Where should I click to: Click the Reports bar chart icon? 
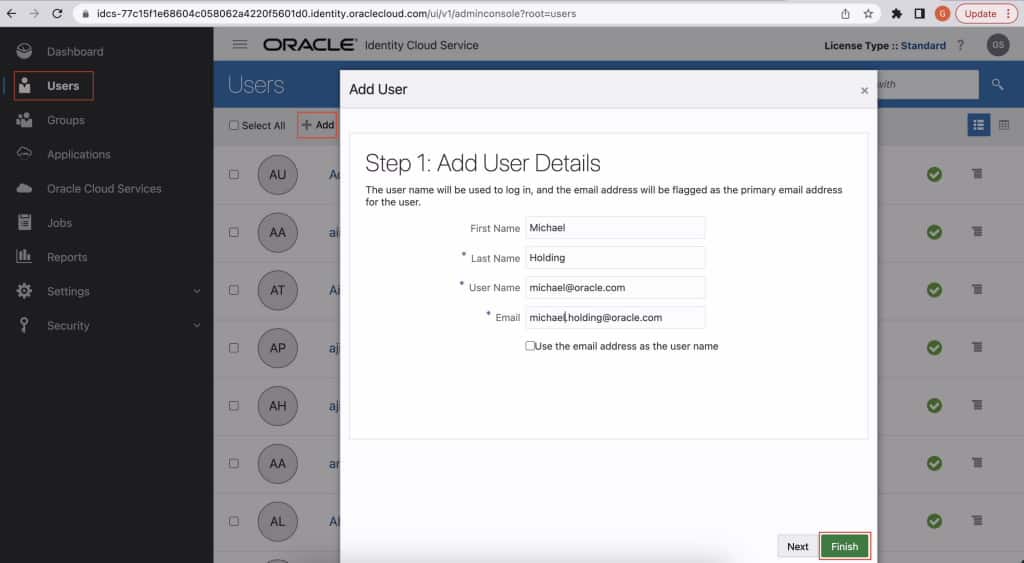[x=24, y=256]
